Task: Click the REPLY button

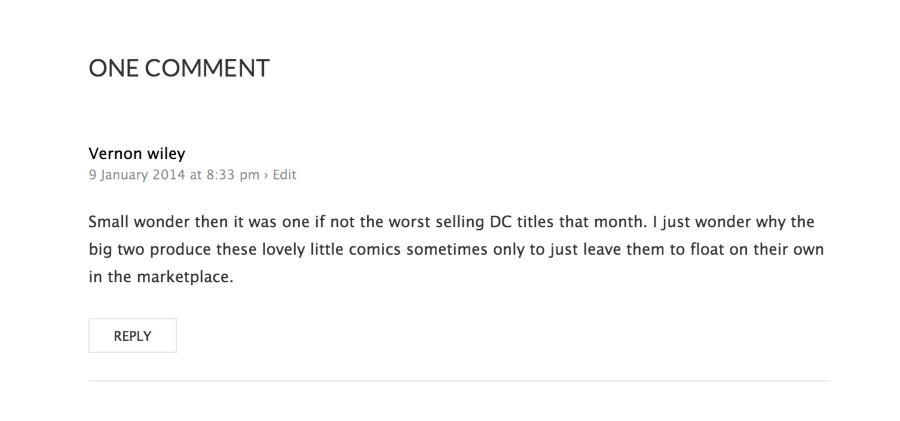Action: click(132, 336)
